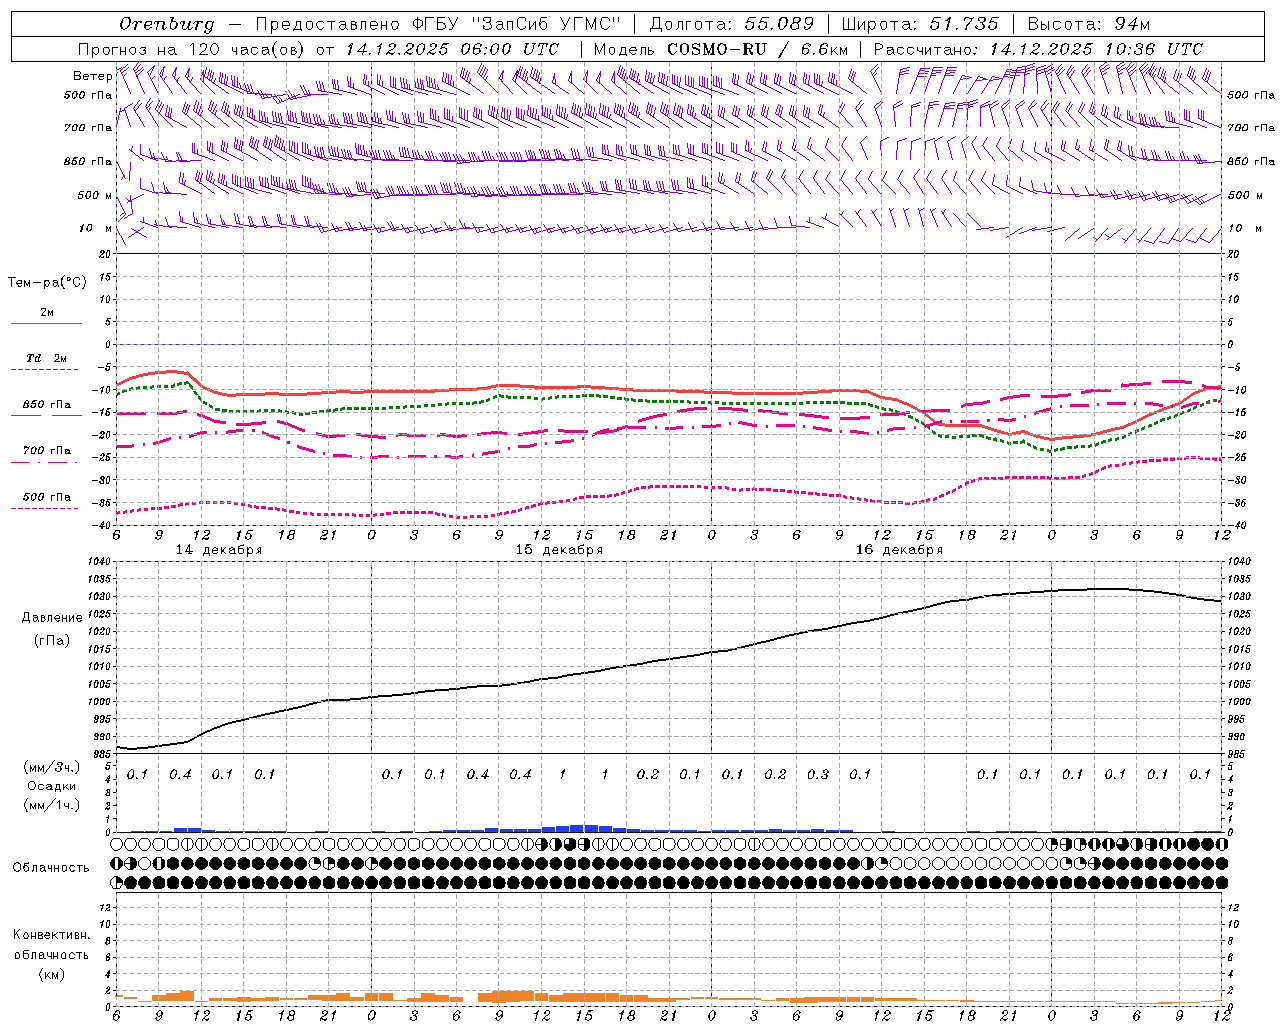Image resolution: width=1280 pixels, height=1024 pixels.
Task: Click the "Прогноз на 120 часа(ов)" text
Action: pyautogui.click(x=192, y=49)
